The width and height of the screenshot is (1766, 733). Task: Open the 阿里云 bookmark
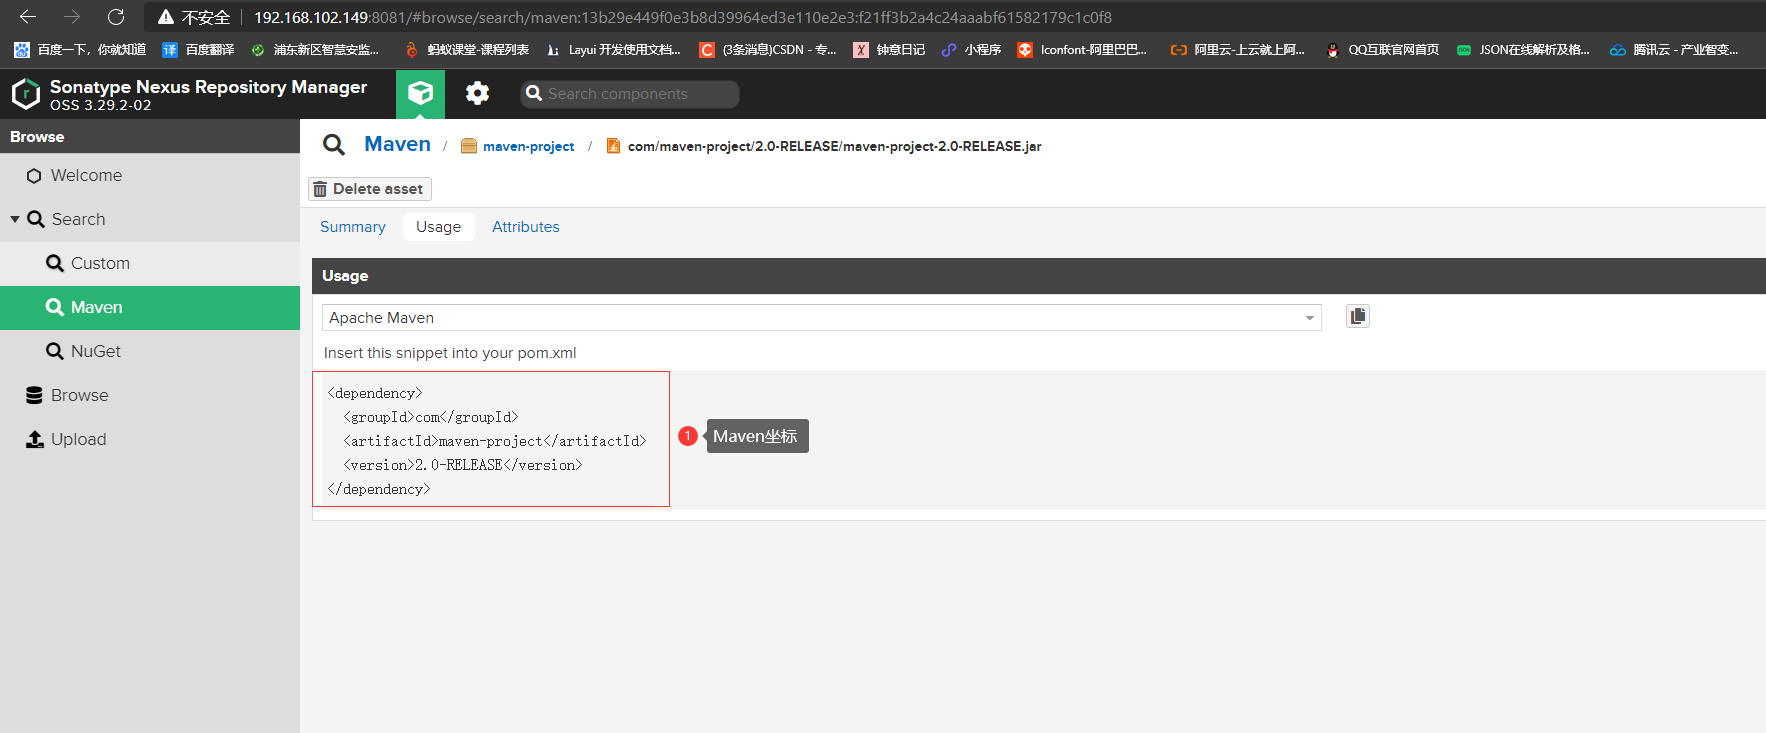pyautogui.click(x=1238, y=49)
